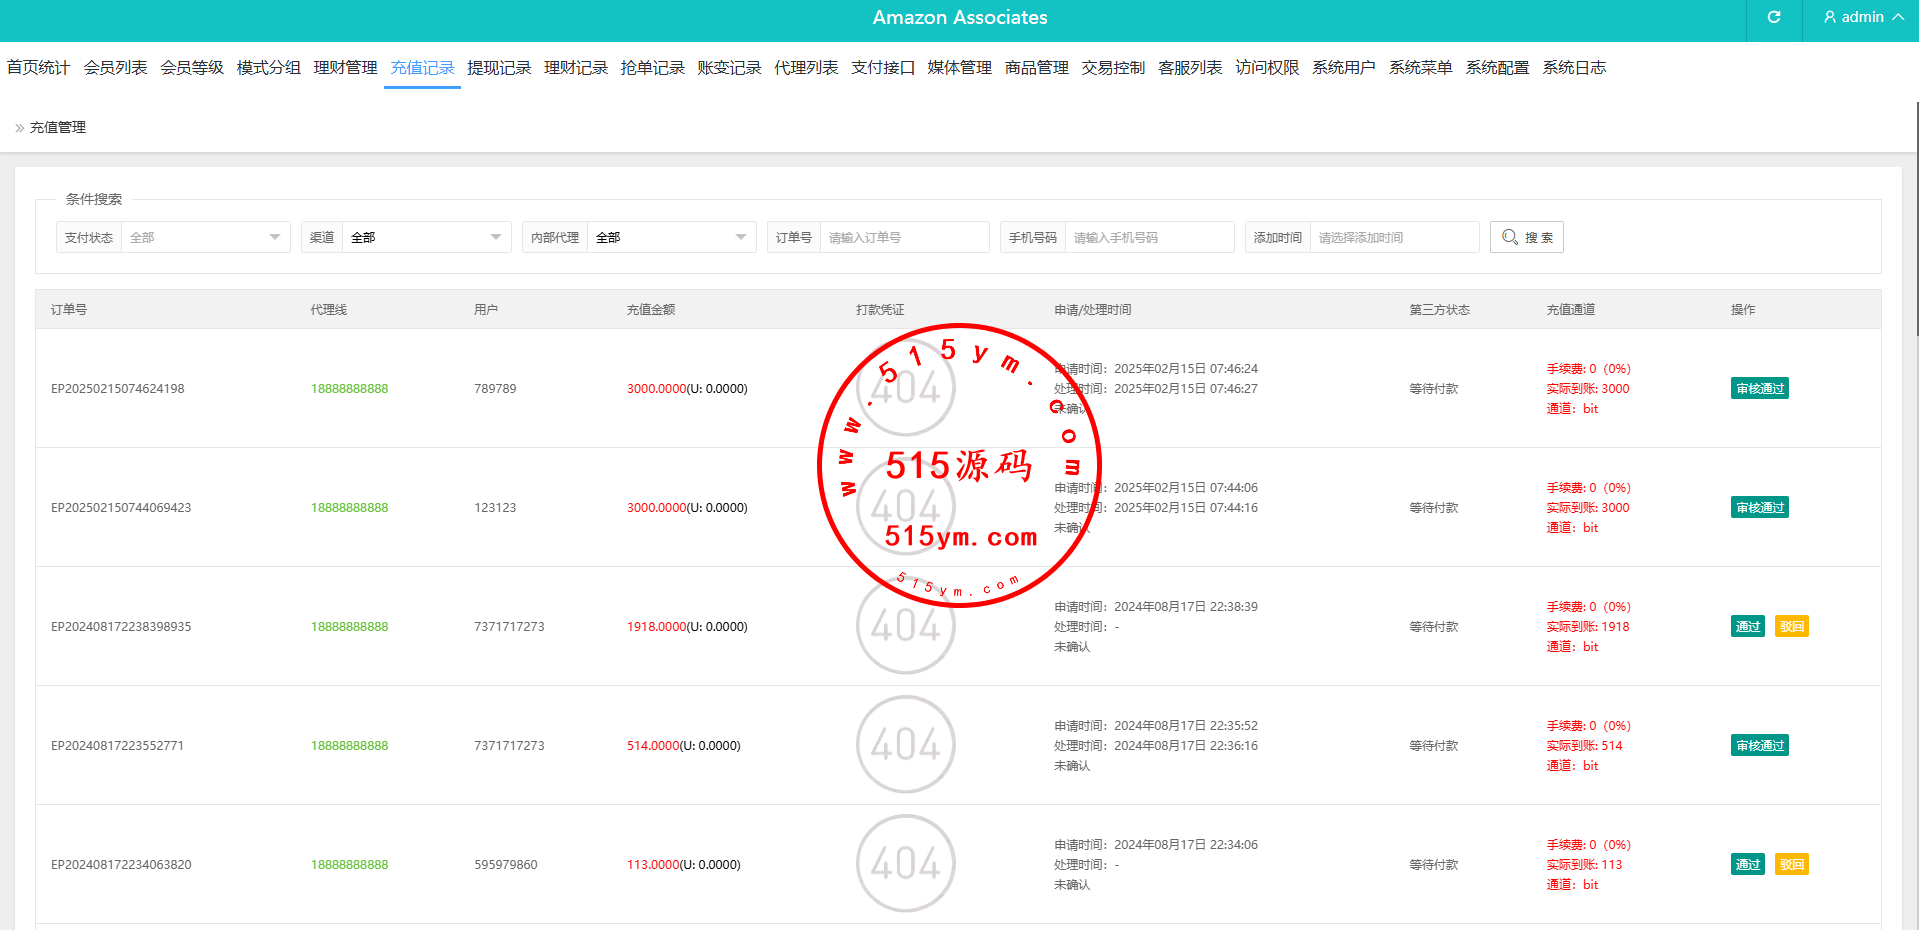The image size is (1919, 930).
Task: Click the refresh icon in top bar
Action: click(x=1773, y=17)
